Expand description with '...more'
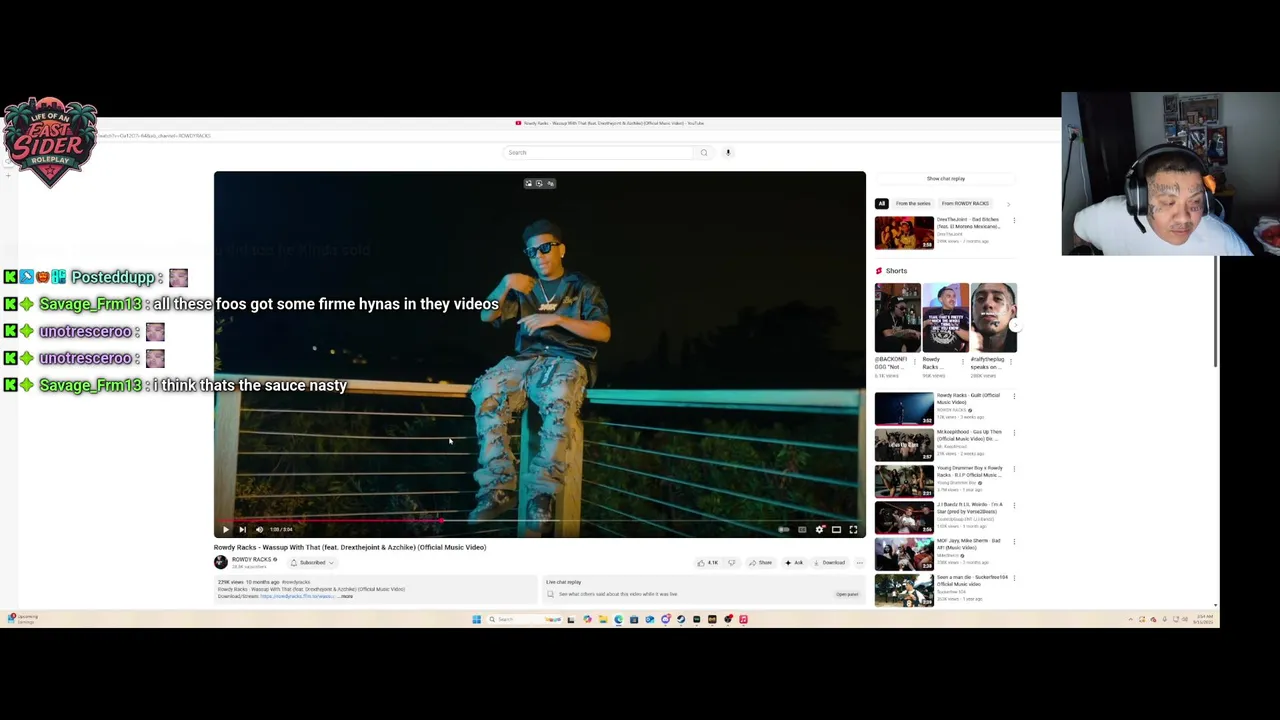Viewport: 1280px width, 720px height. [346, 596]
